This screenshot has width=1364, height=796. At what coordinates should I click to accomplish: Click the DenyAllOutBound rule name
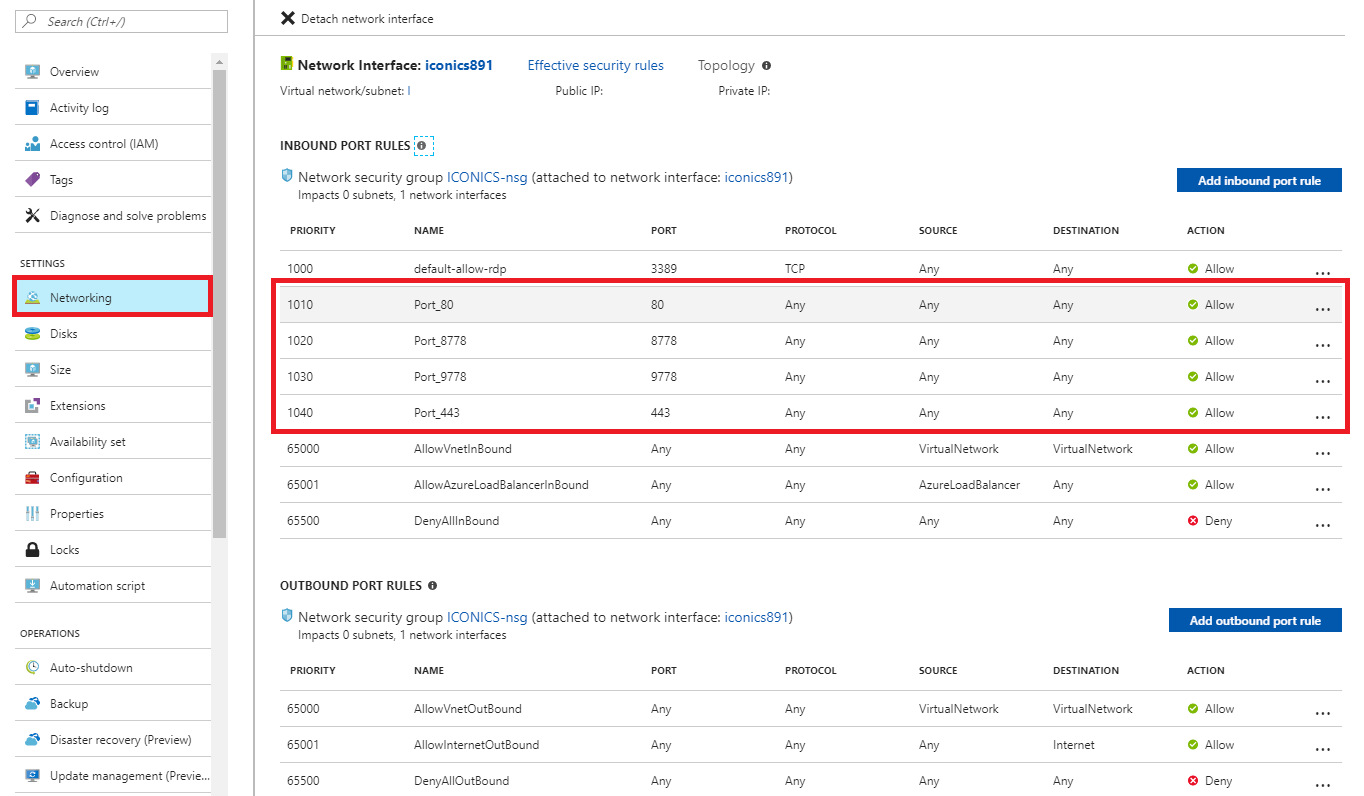461,781
